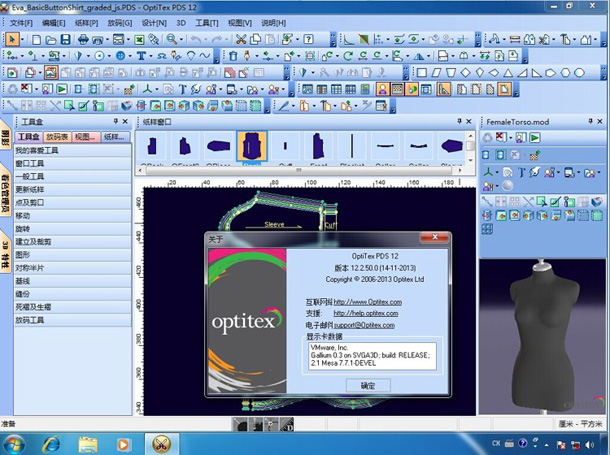Click the support@Optitex.com email link

point(364,325)
